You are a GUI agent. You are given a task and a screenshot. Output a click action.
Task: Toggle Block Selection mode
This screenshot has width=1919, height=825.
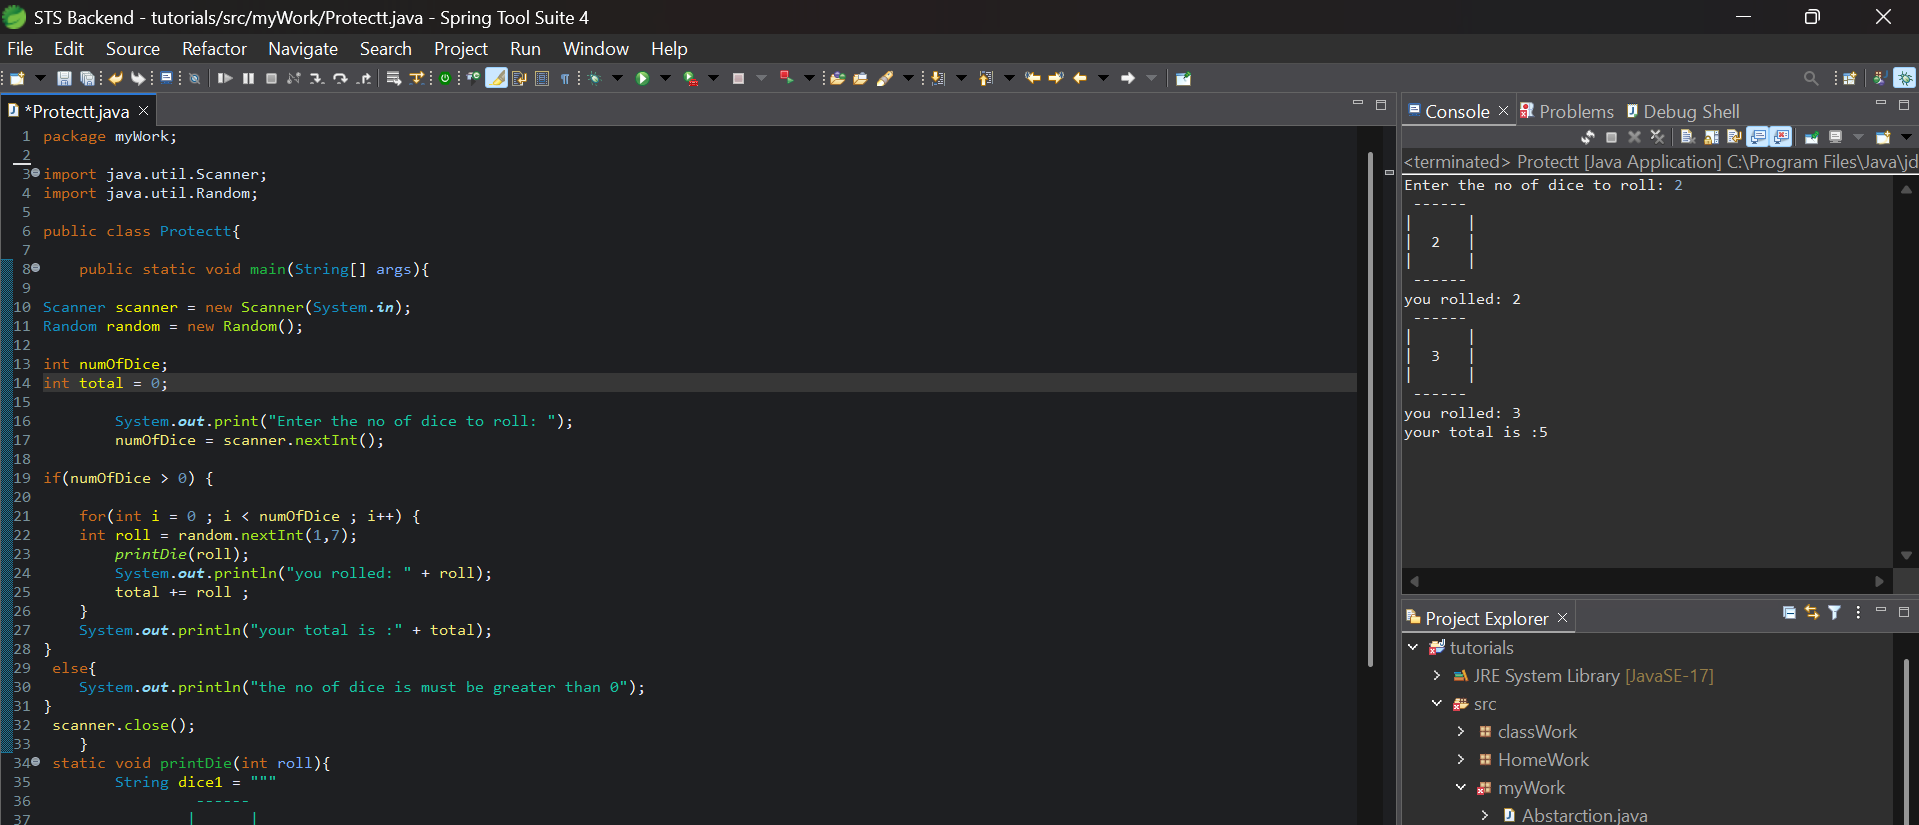tap(541, 78)
